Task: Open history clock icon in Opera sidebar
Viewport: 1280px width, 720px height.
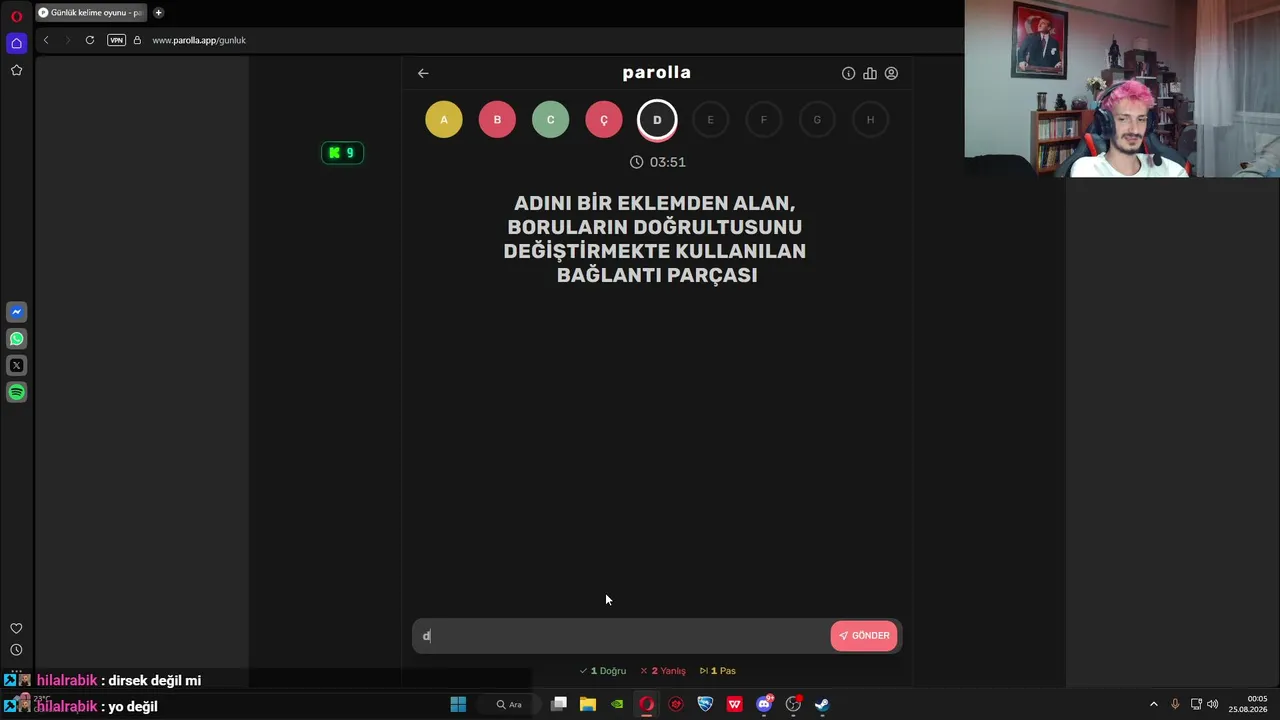Action: coord(16,650)
